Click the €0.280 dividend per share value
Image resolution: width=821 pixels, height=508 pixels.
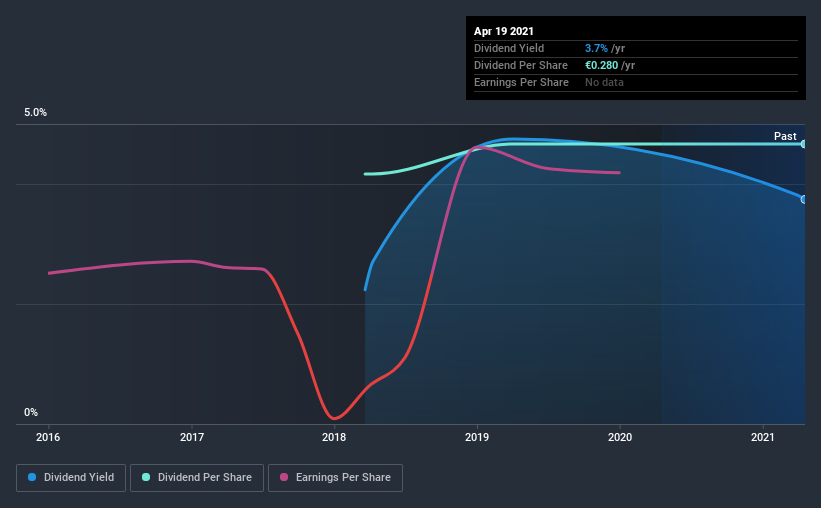602,65
